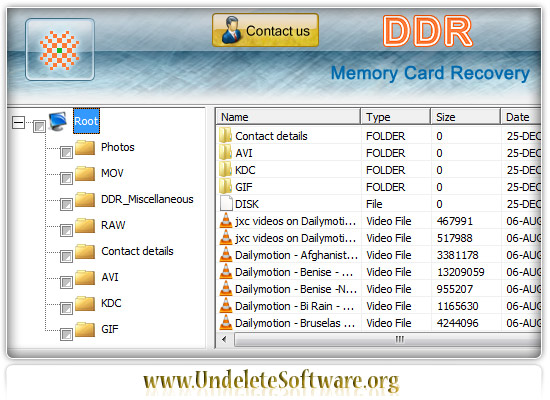Toggle the Root node checkbox
Screen dimensions: 550x400
click(x=39, y=126)
